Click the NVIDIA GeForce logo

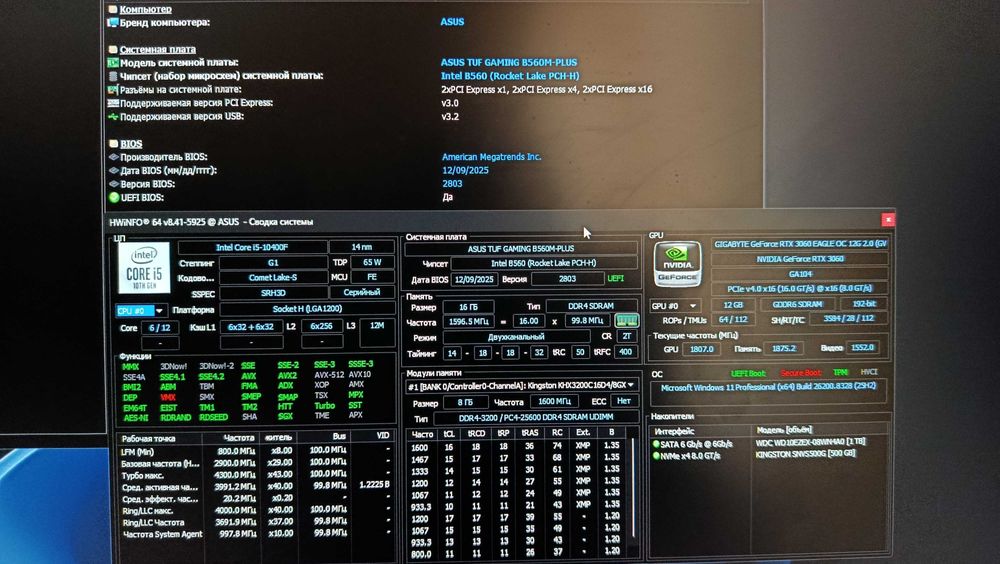677,264
